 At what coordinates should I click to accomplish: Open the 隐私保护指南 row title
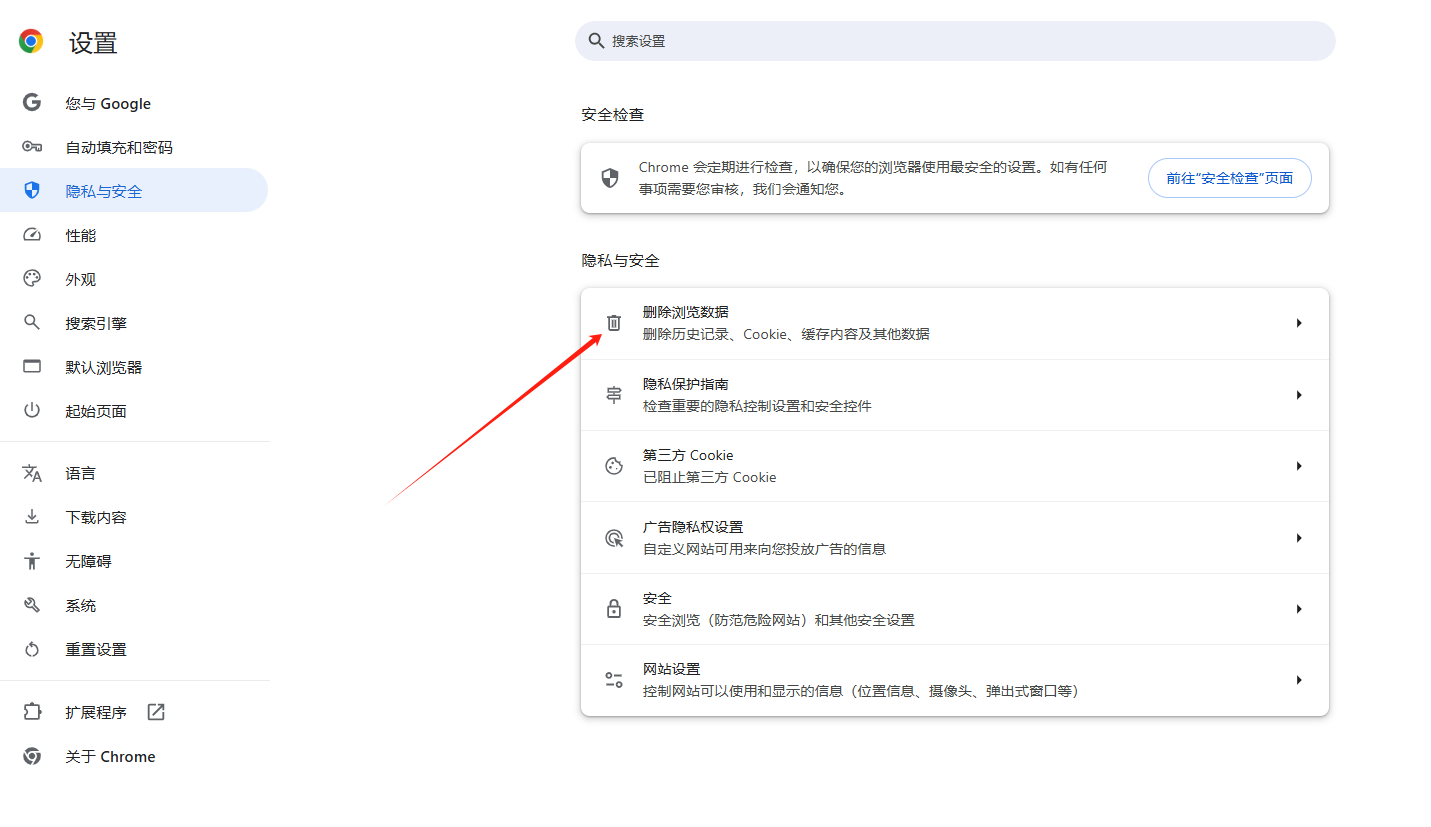pos(685,384)
